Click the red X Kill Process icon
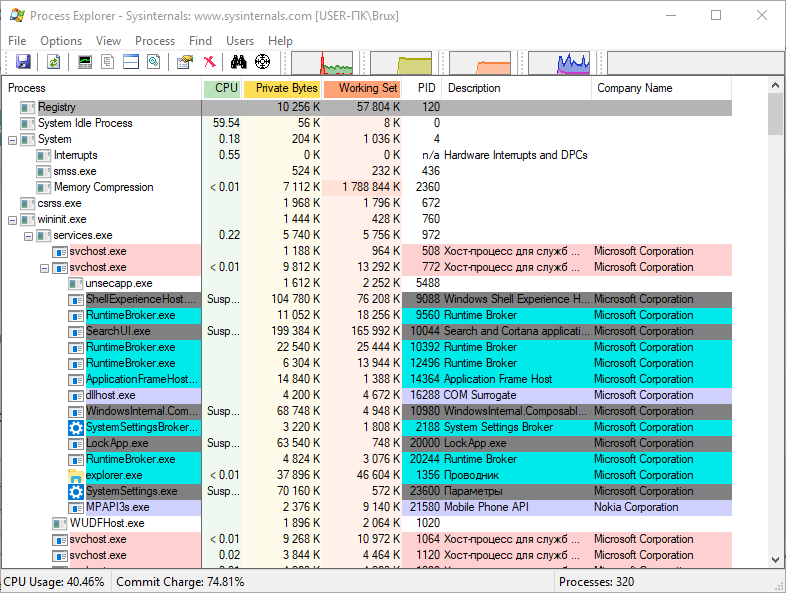 tap(209, 62)
